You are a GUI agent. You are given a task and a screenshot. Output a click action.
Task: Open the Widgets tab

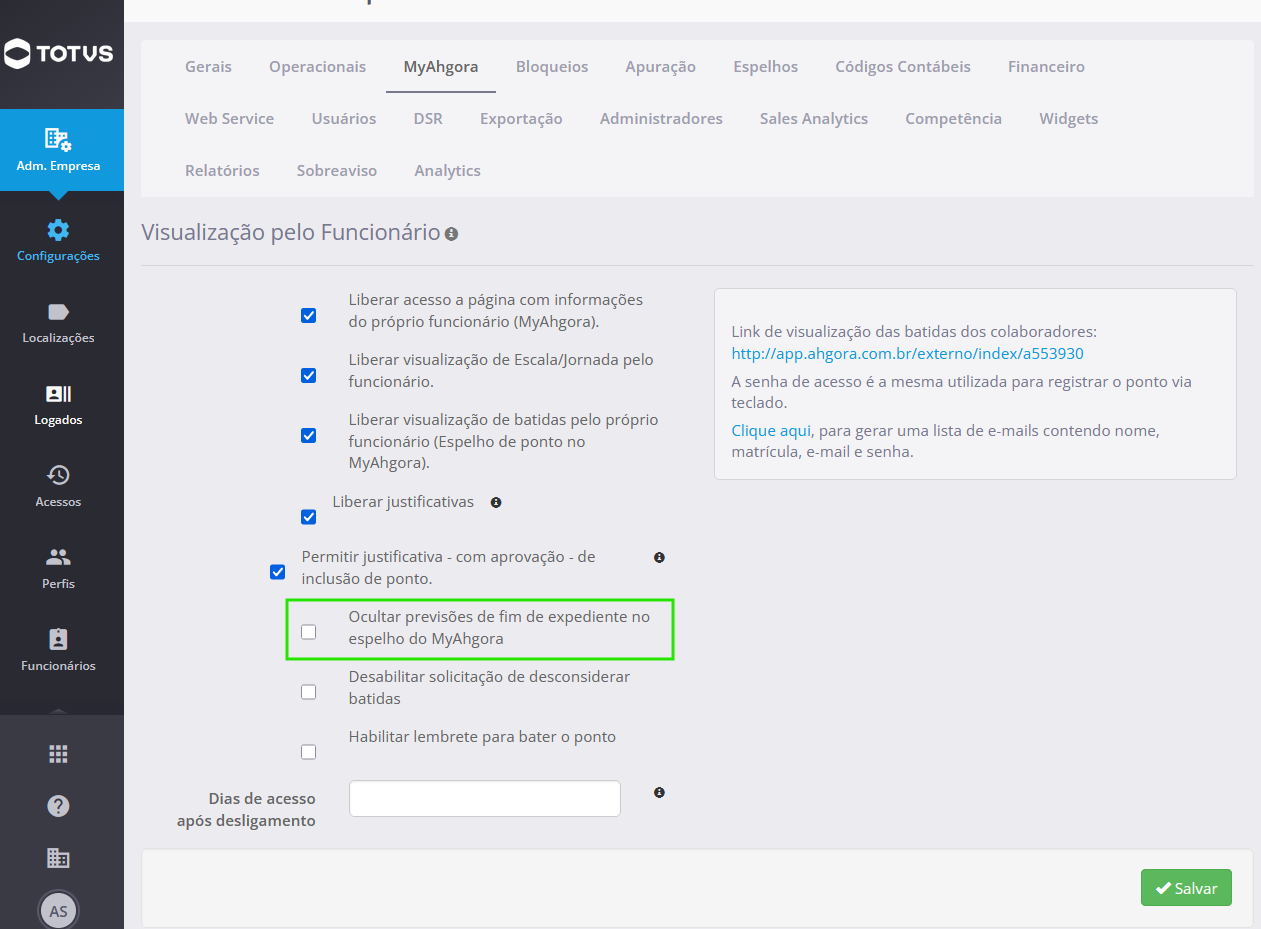click(x=1069, y=119)
